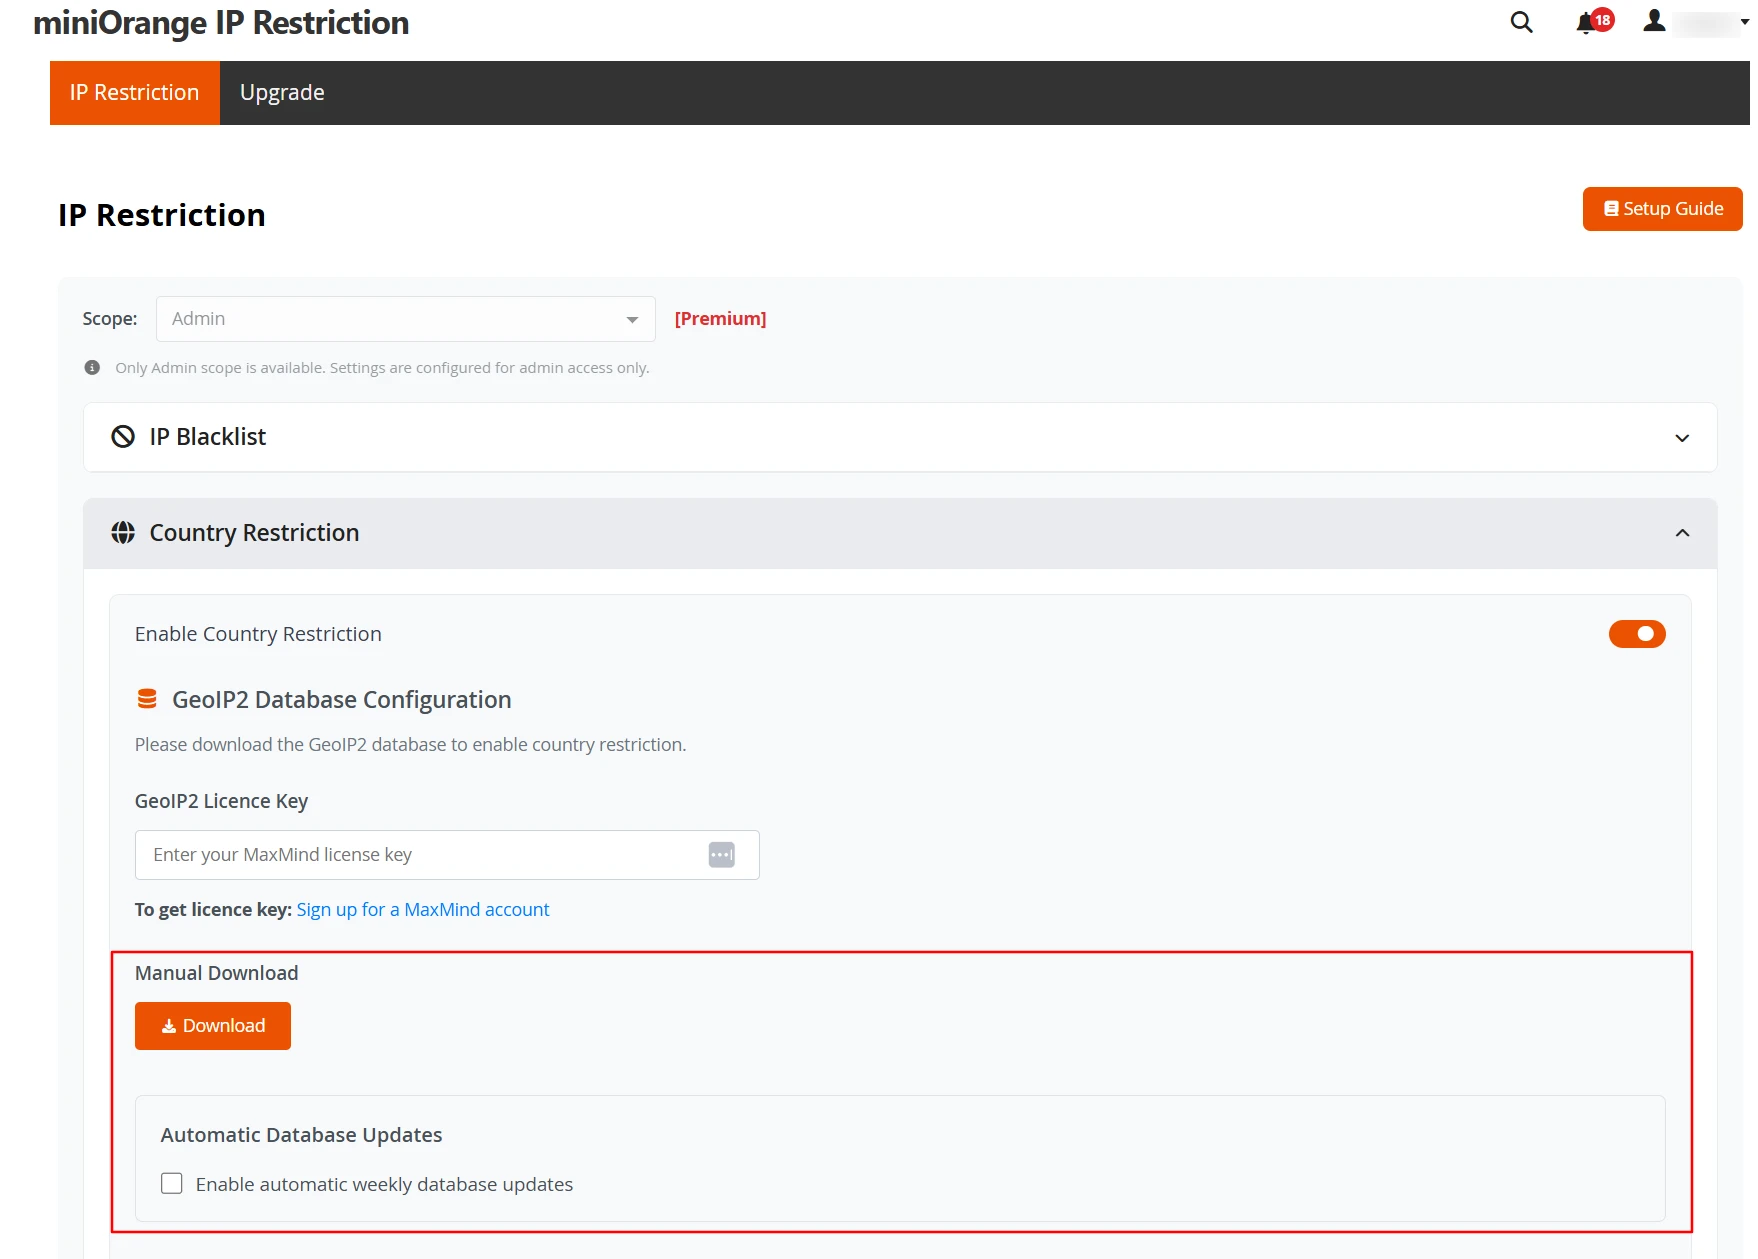Focus the MaxMind license key field
Viewport: 1758px width, 1259px height.
(447, 855)
